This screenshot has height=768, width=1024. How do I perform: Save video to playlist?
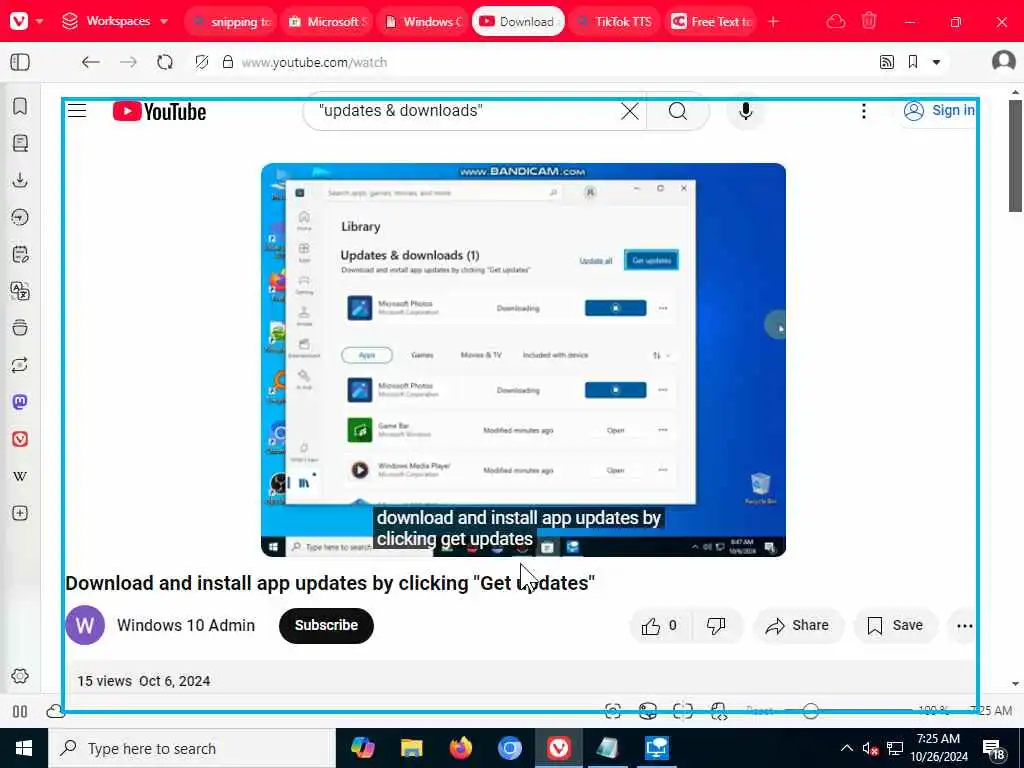click(x=895, y=626)
